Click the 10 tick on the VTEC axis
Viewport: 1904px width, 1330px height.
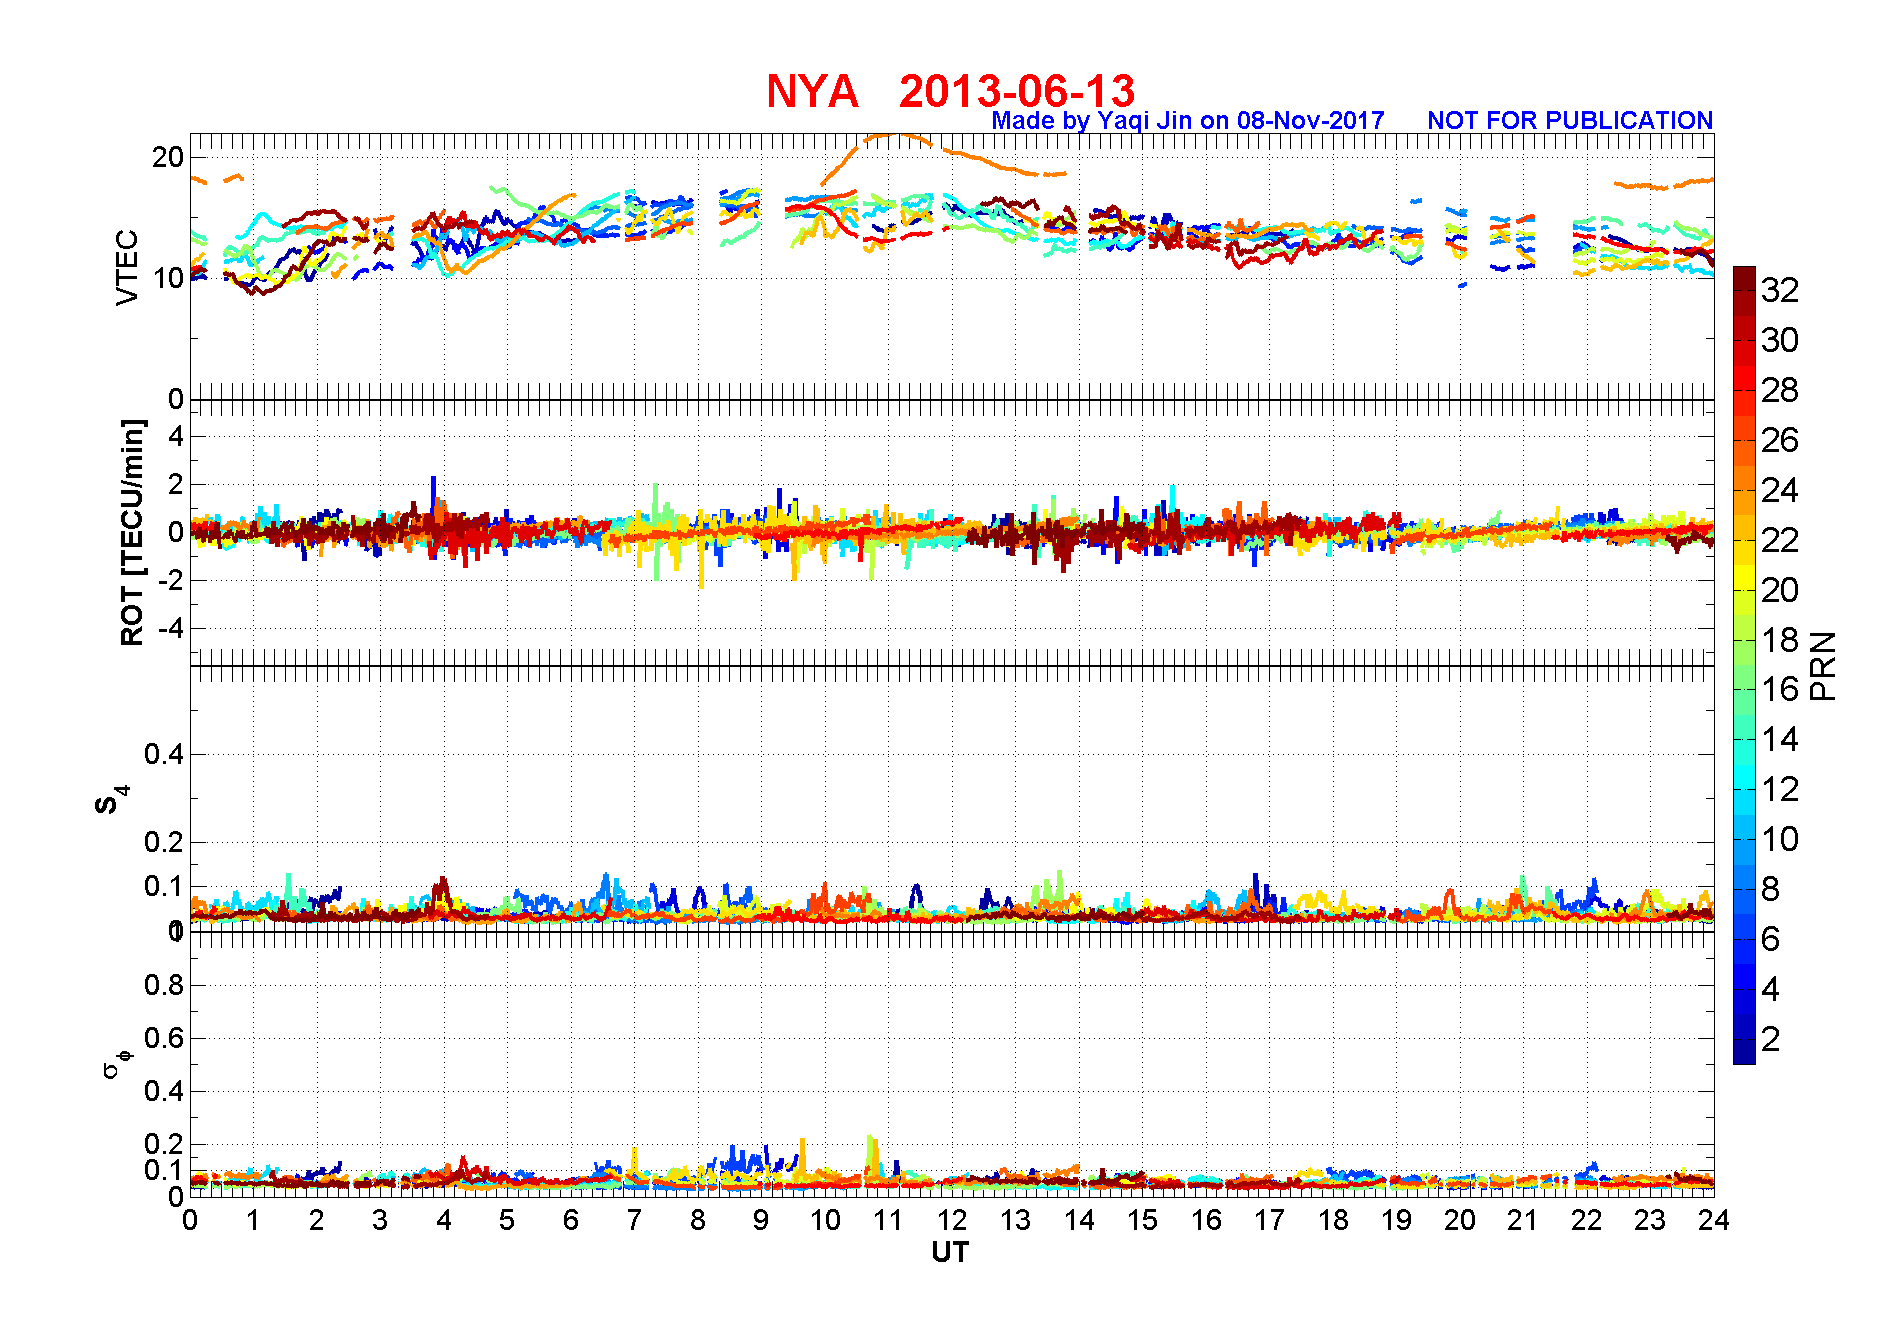click(x=168, y=278)
